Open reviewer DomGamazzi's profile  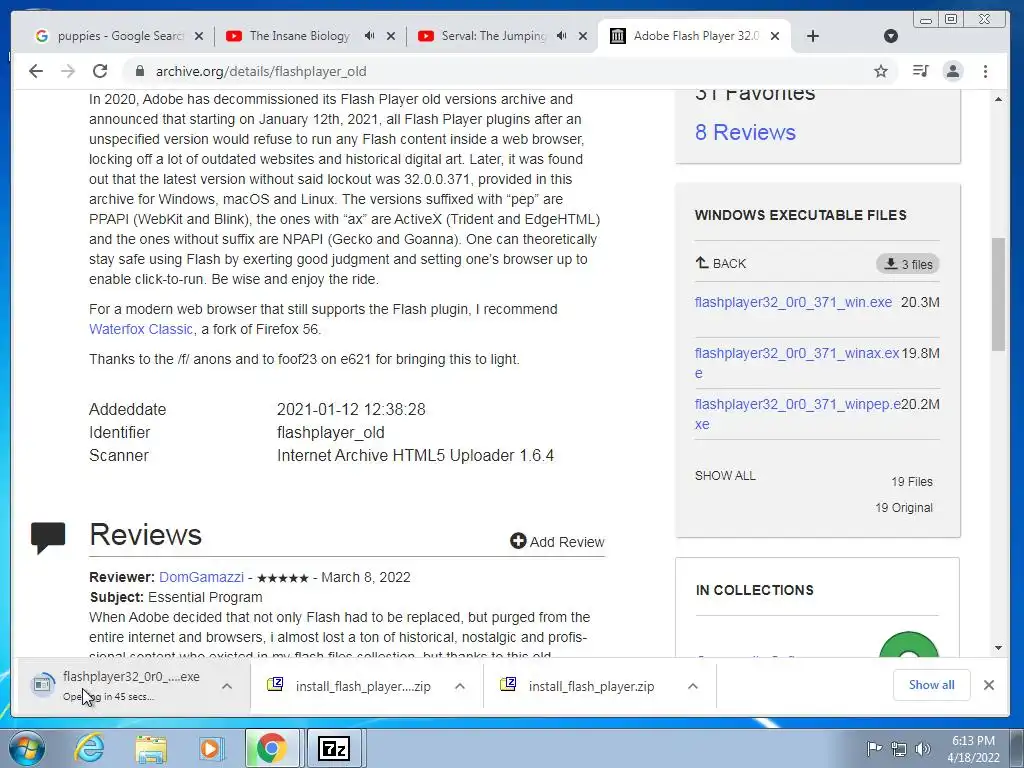click(201, 577)
